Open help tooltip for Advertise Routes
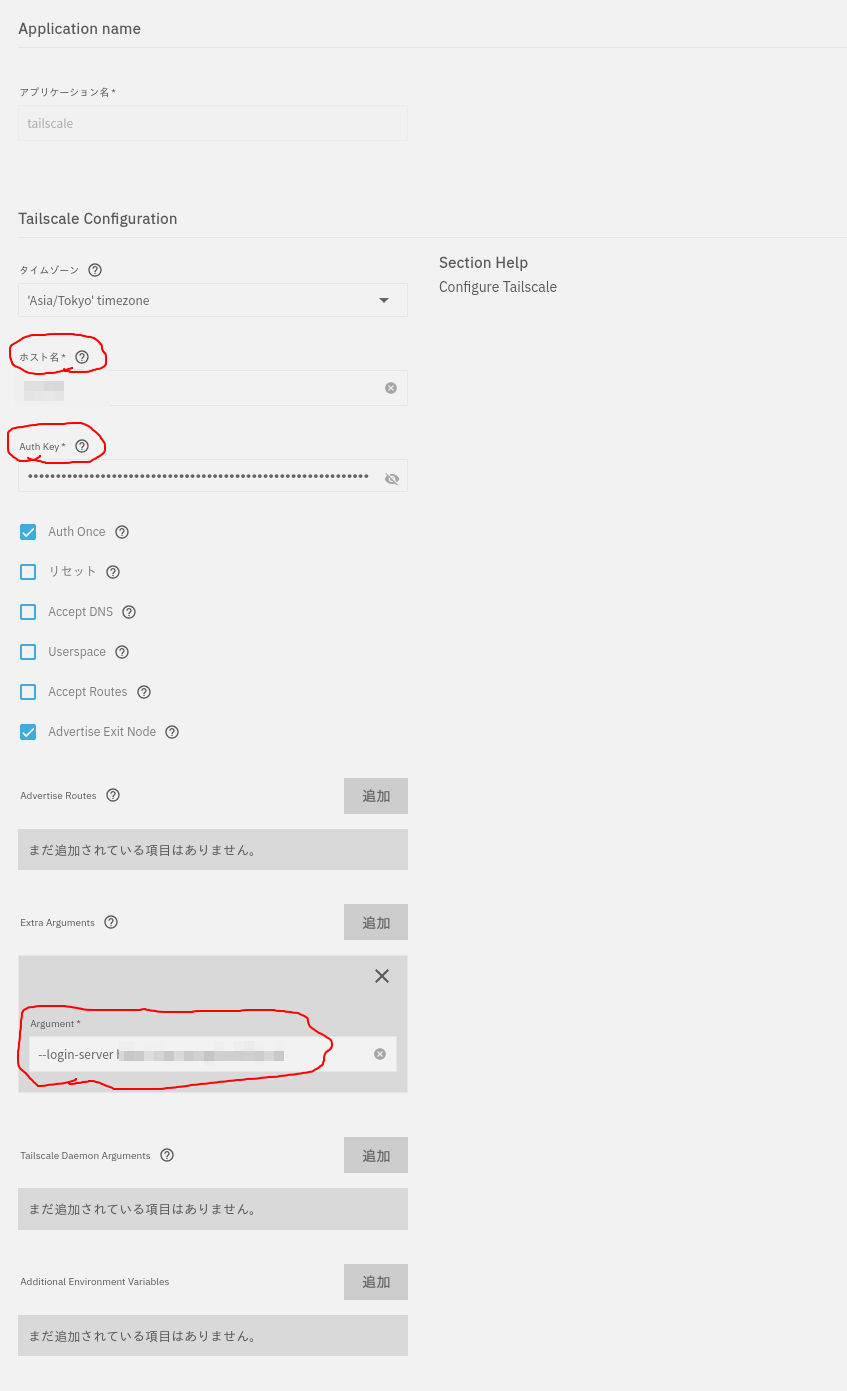Image resolution: width=847 pixels, height=1391 pixels. 113,795
